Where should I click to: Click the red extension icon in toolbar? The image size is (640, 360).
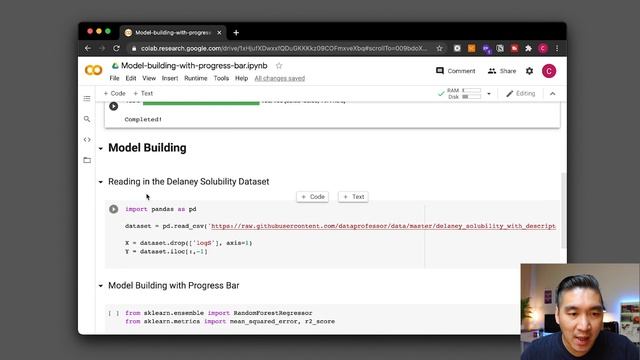click(x=514, y=48)
